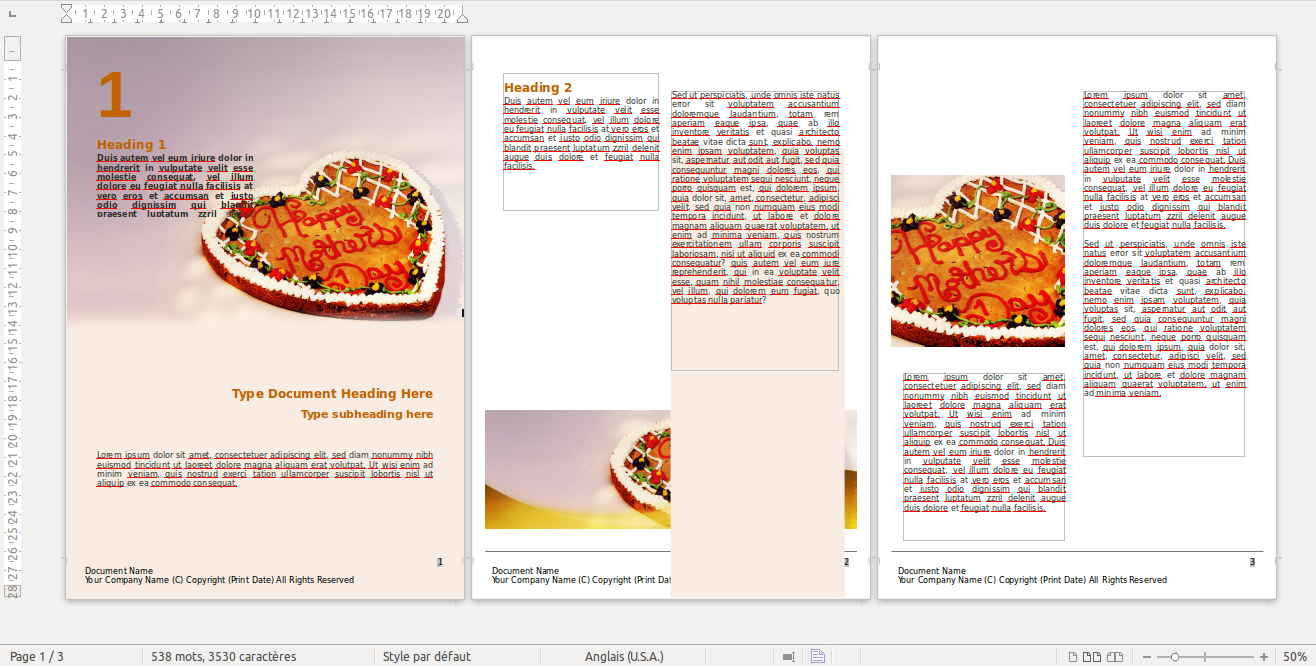The image size is (1316, 666).
Task: Open the 50% zoom level options
Action: coord(1293,657)
